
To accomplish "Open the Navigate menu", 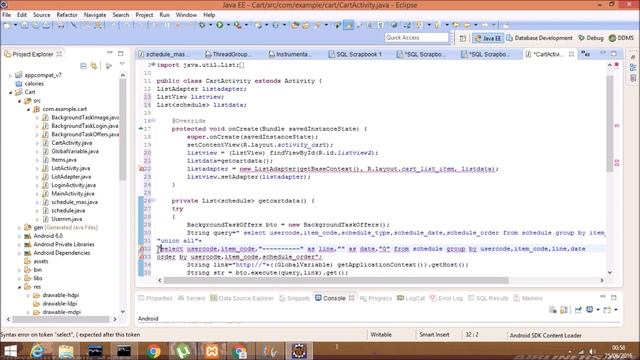I will tap(95, 15).
